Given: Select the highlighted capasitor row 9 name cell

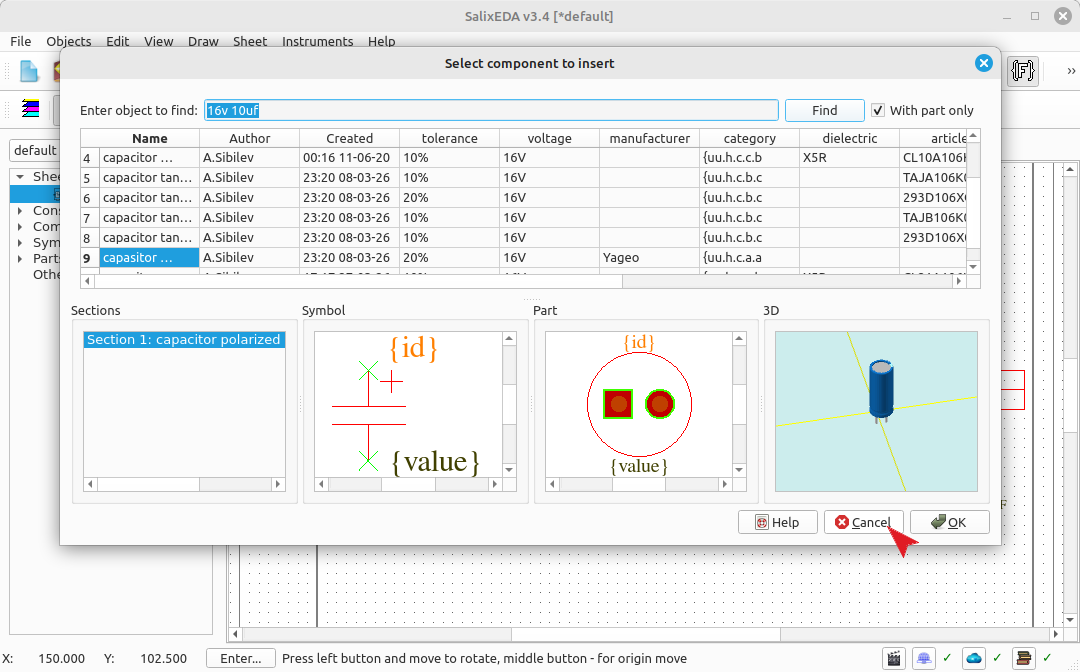Looking at the screenshot, I should click(149, 258).
